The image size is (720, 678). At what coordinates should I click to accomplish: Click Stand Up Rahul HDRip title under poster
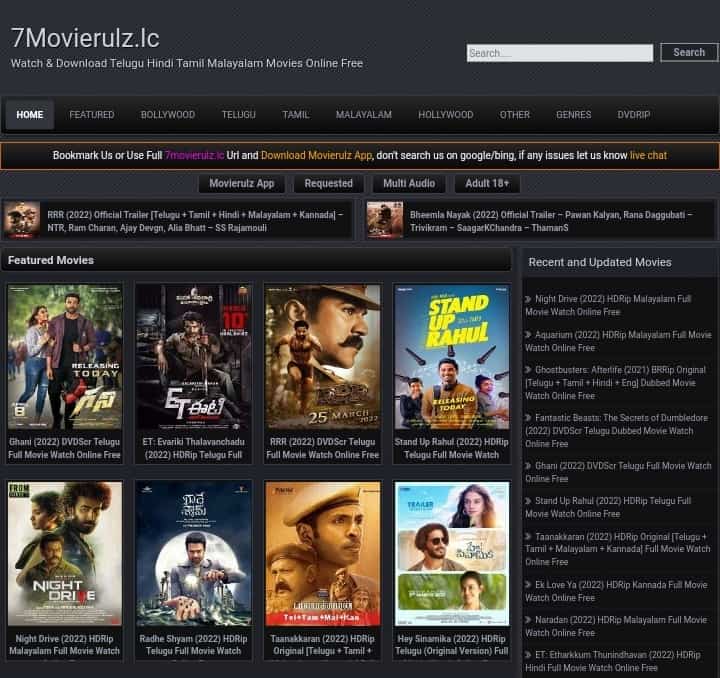(x=452, y=448)
